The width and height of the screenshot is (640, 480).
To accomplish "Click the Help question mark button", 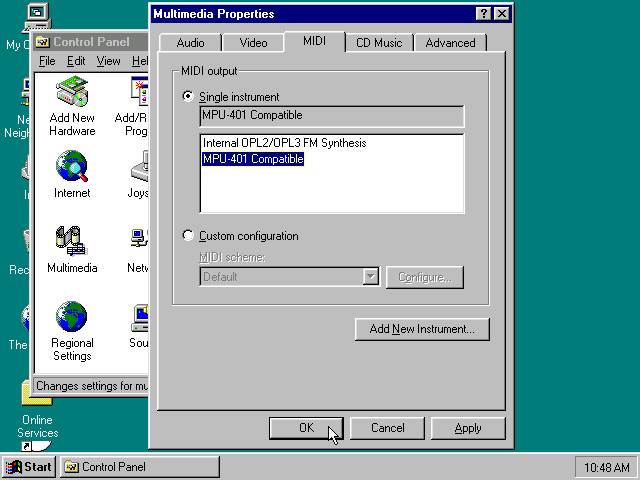I will (x=484, y=14).
